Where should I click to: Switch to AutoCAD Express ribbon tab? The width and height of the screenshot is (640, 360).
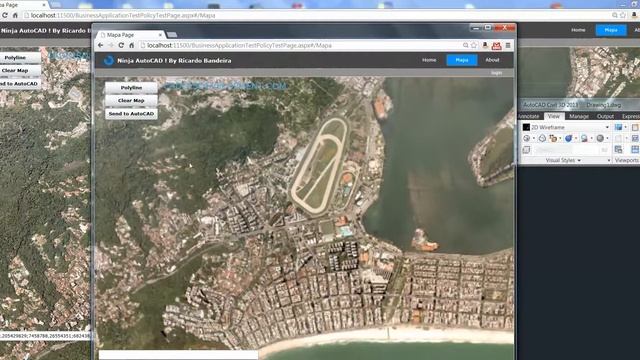click(631, 116)
